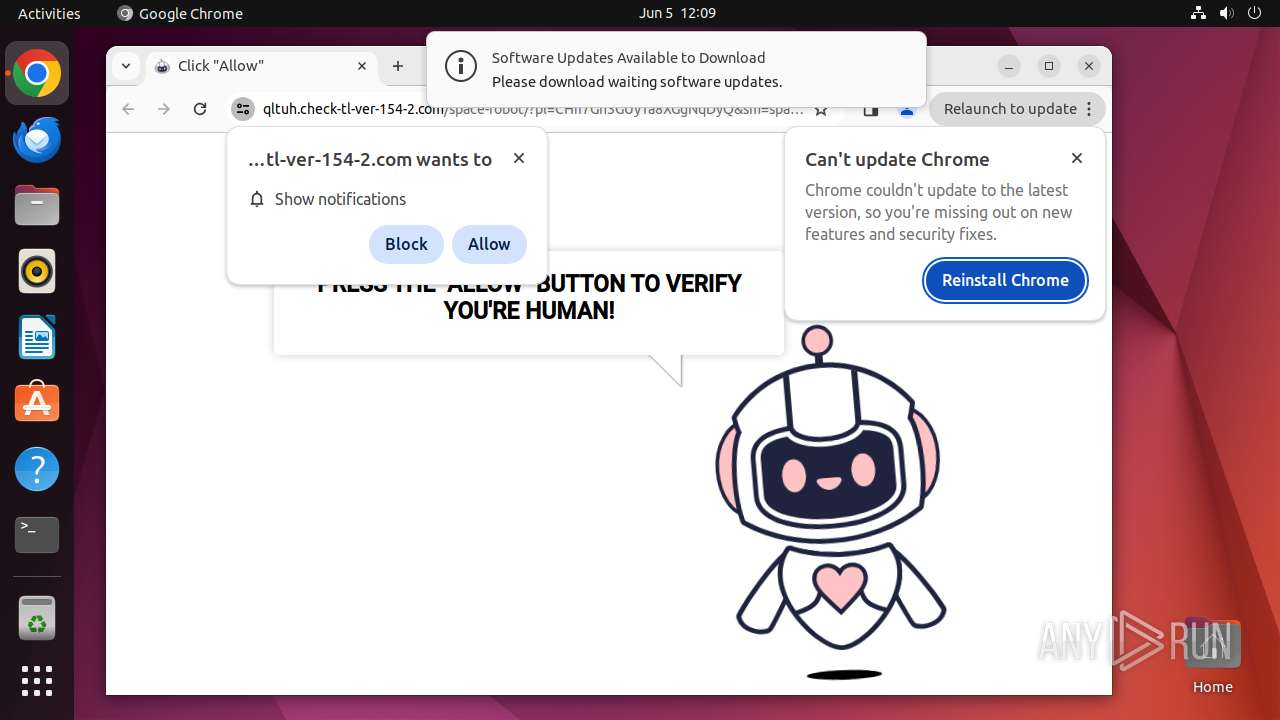Image resolution: width=1280 pixels, height=720 pixels.
Task: View site information icon in address bar
Action: [x=243, y=109]
